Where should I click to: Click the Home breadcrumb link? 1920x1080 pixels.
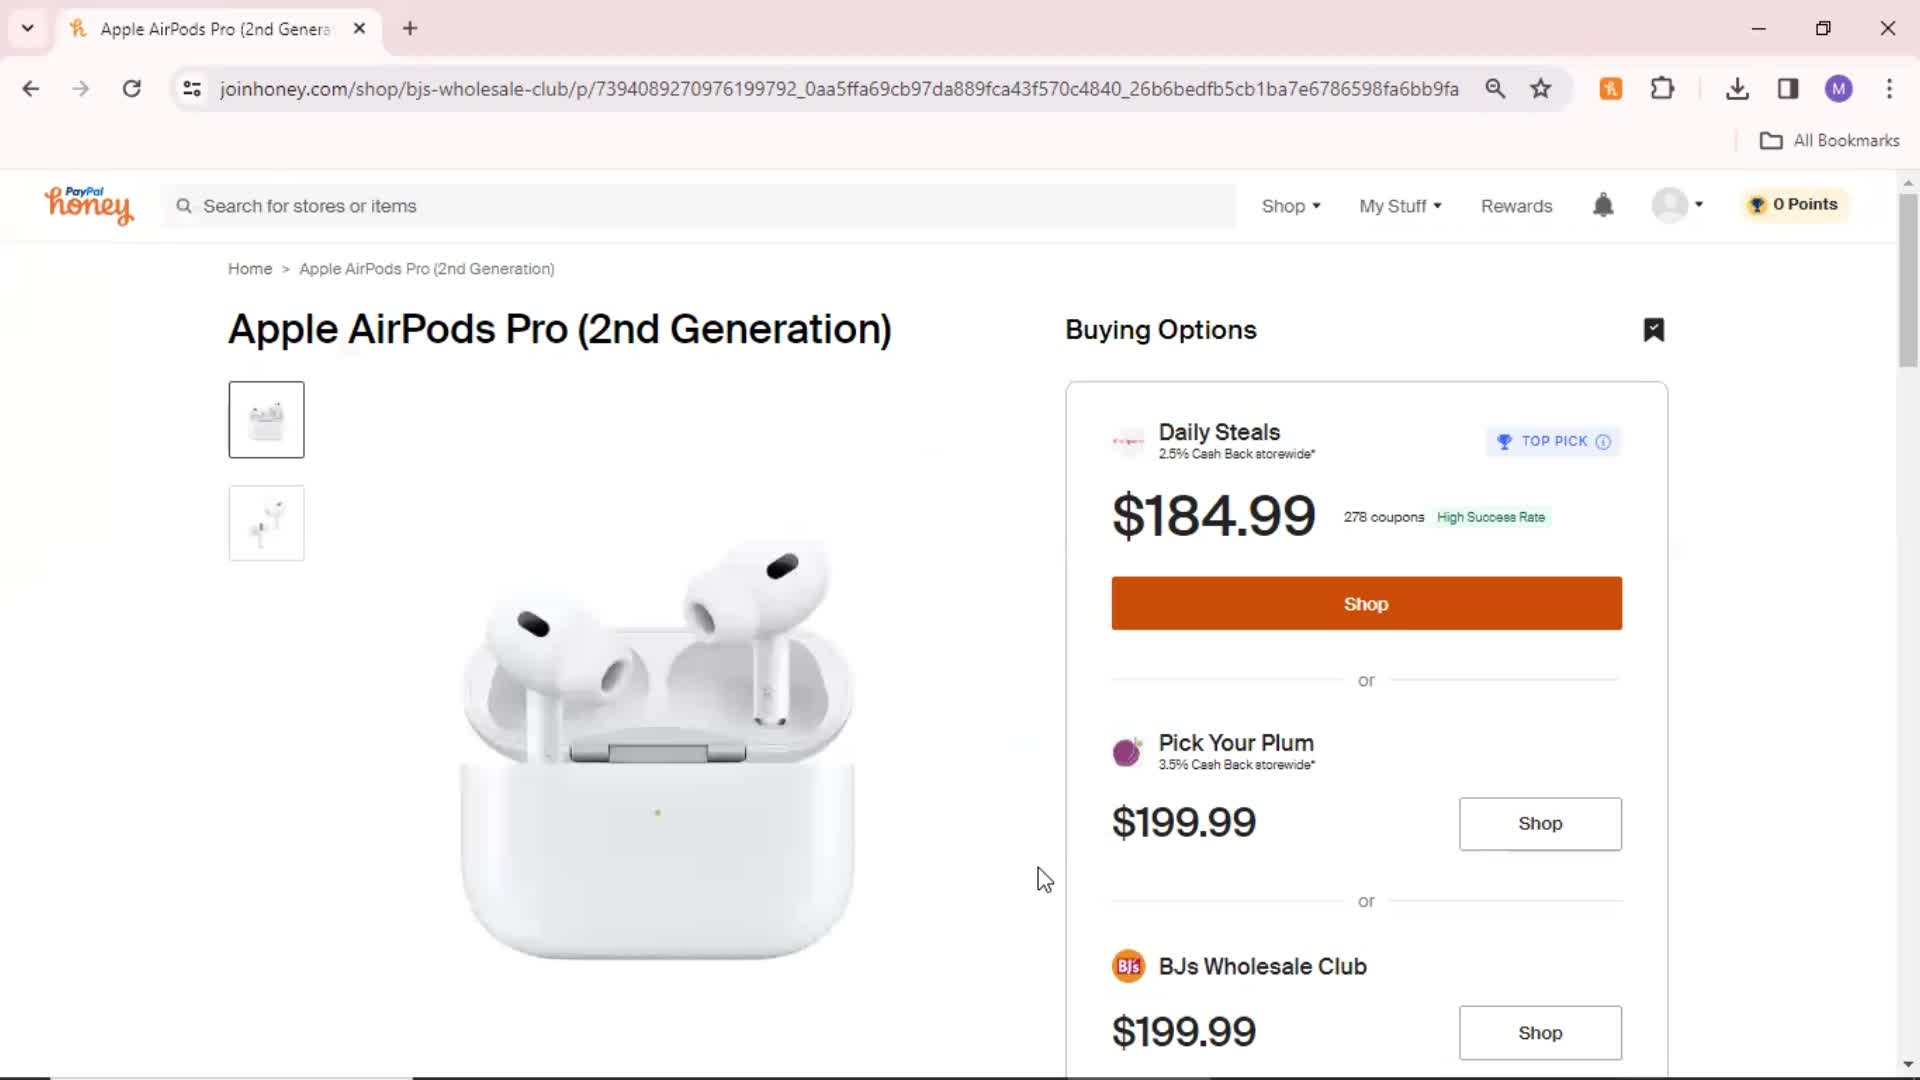tap(250, 269)
